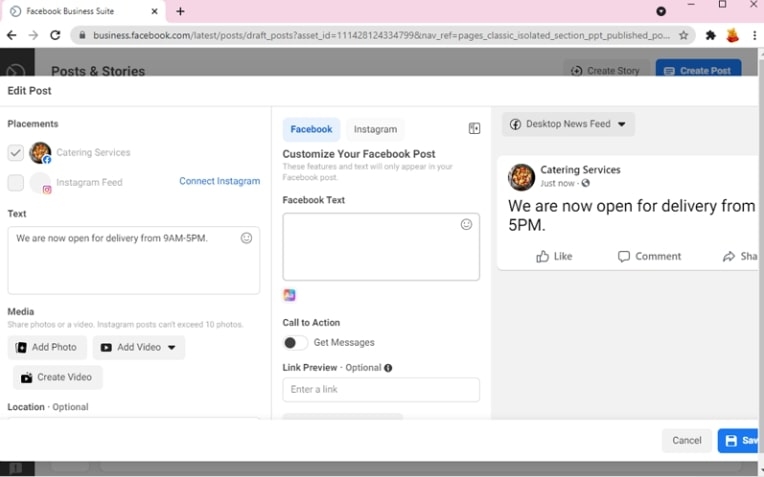Click Create Post behind the dialog
This screenshot has width=764, height=477.
click(x=698, y=70)
